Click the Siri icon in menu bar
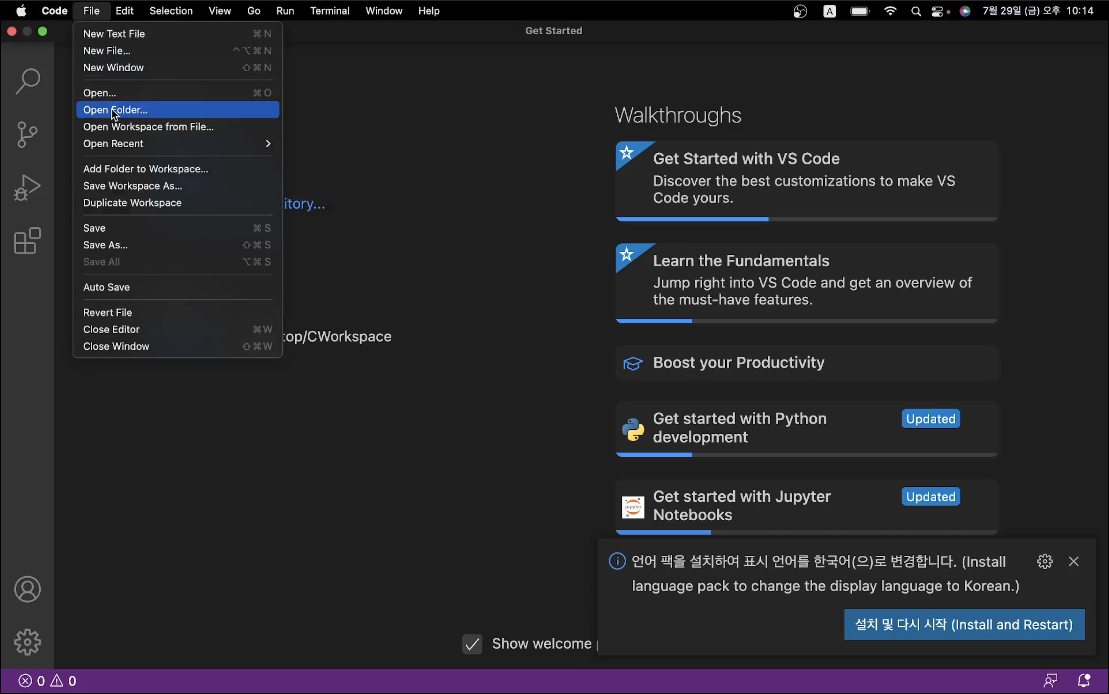The image size is (1109, 694). coord(965,11)
